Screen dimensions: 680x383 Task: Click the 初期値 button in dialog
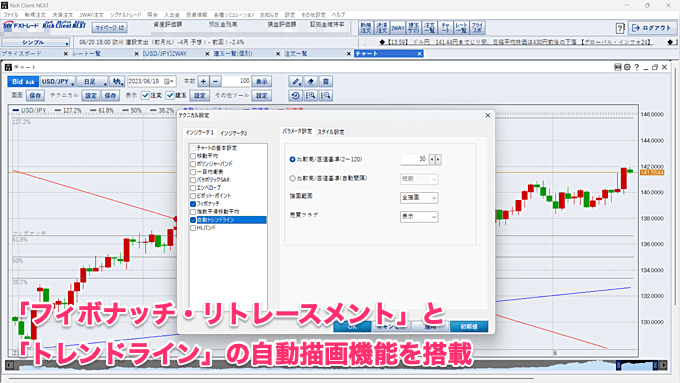pos(469,326)
